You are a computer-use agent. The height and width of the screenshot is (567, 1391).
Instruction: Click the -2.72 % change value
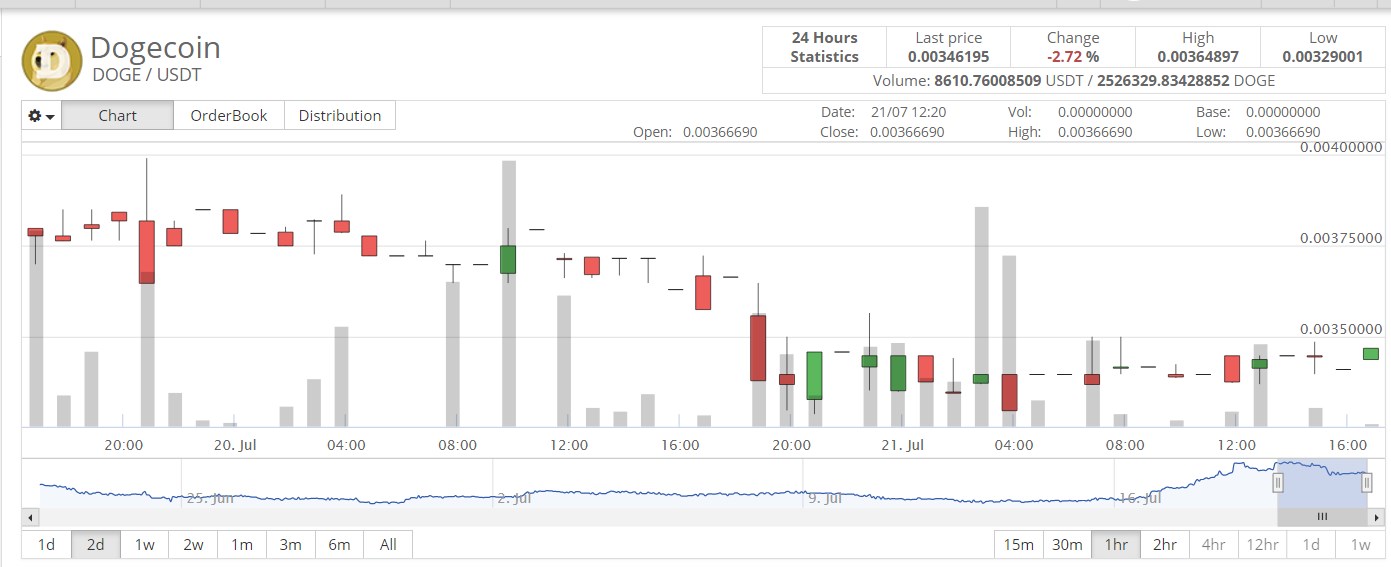(1072, 57)
